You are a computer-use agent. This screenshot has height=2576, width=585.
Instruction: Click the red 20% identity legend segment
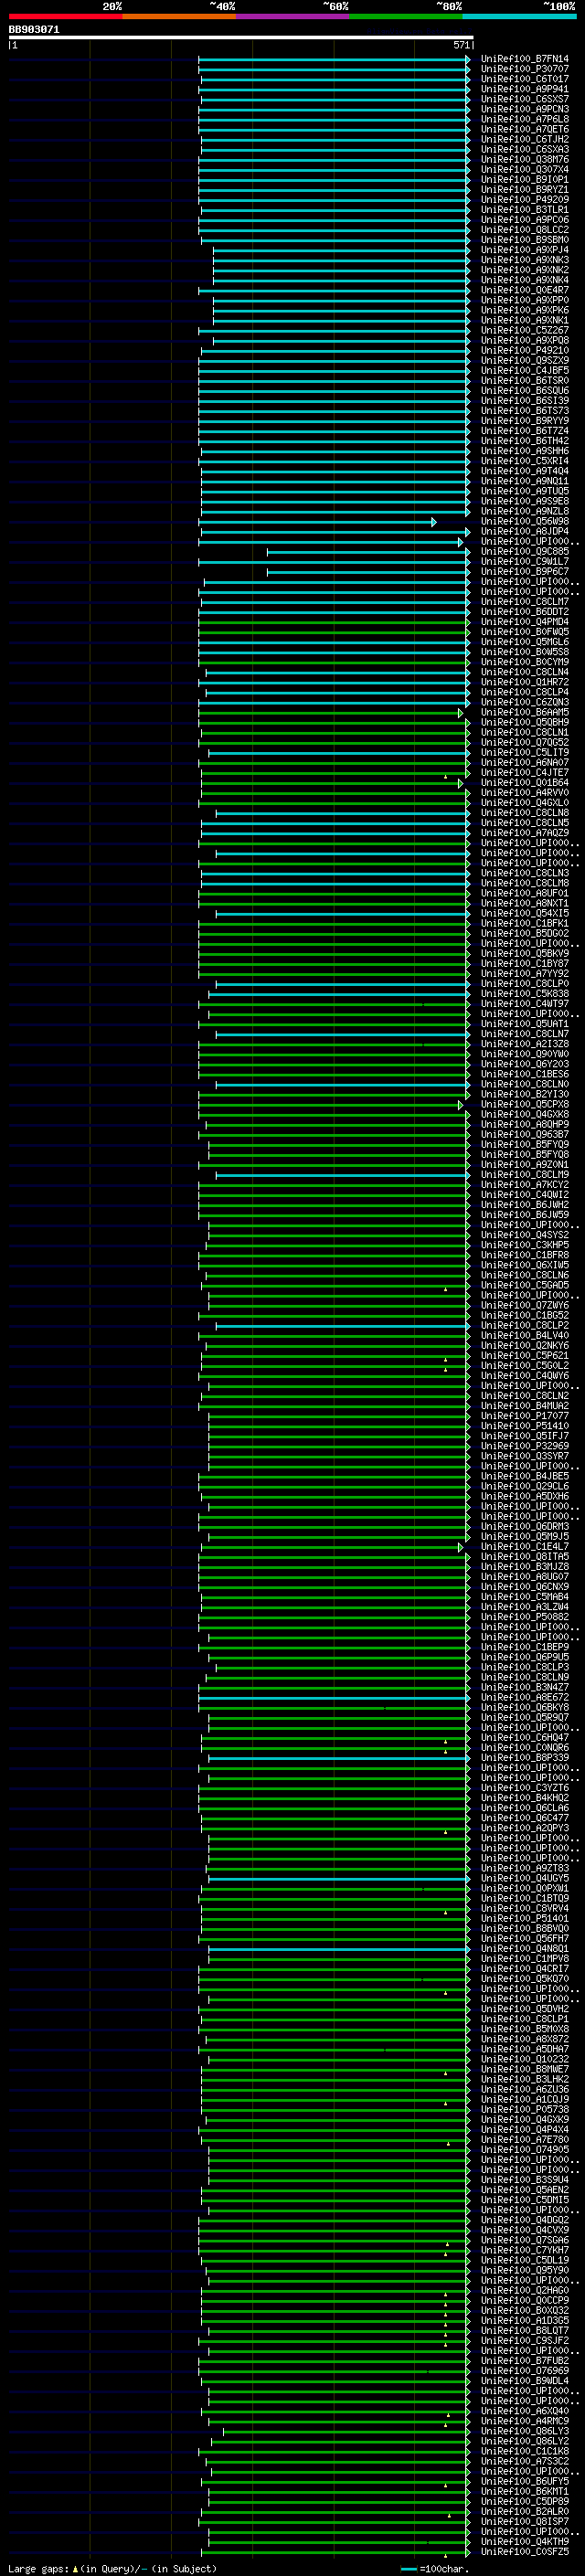coord(65,16)
